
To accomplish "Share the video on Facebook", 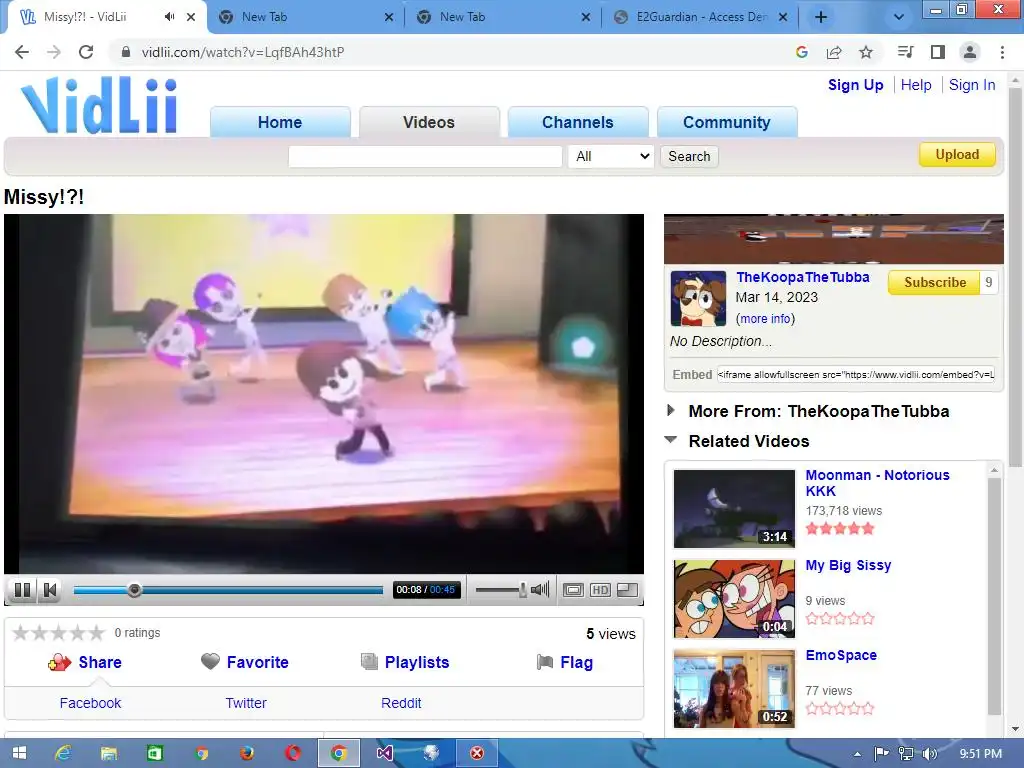I will tap(90, 703).
